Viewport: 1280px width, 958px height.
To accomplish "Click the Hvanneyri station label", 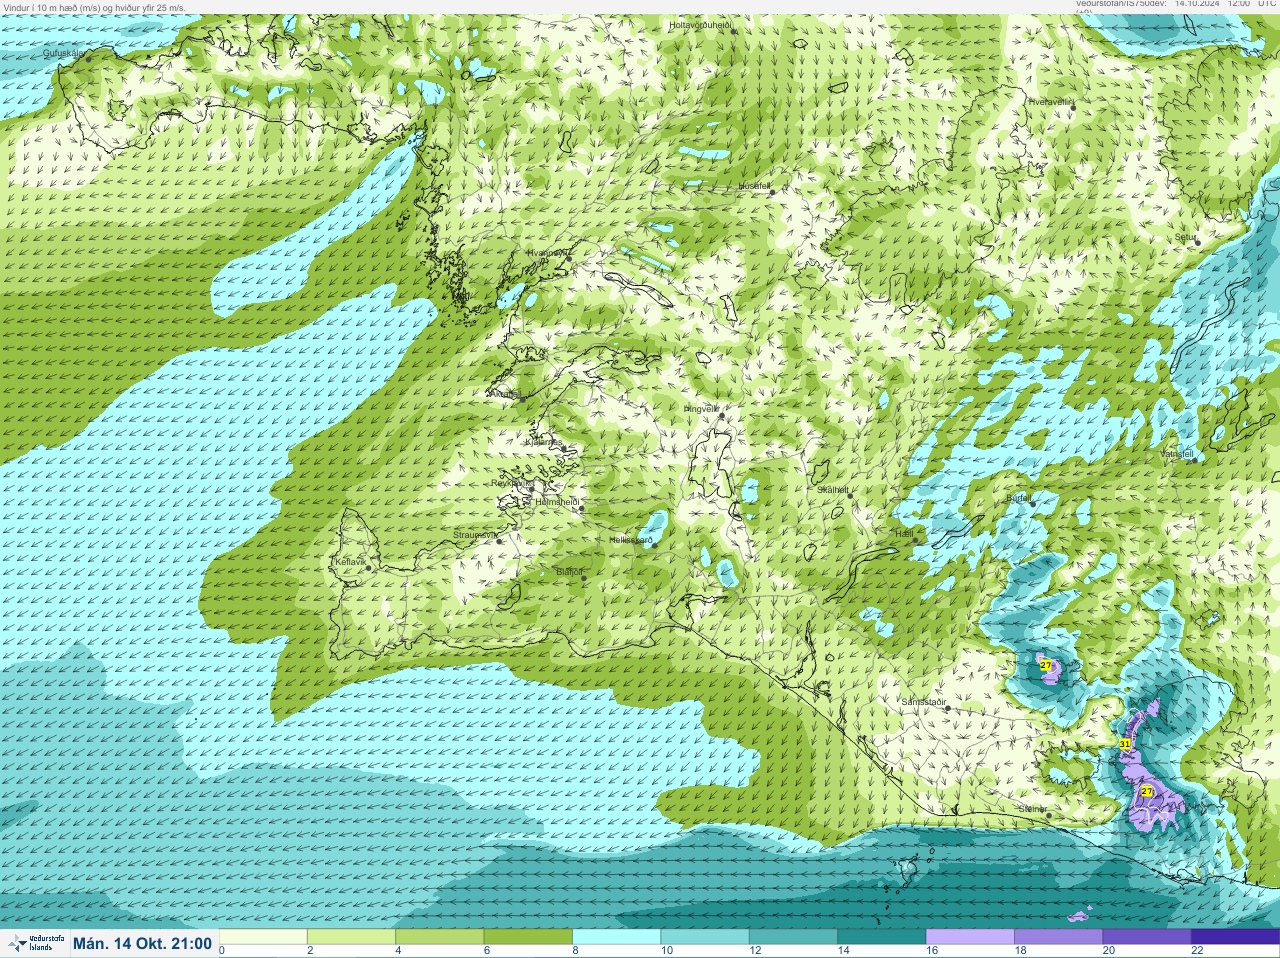I will [x=548, y=253].
